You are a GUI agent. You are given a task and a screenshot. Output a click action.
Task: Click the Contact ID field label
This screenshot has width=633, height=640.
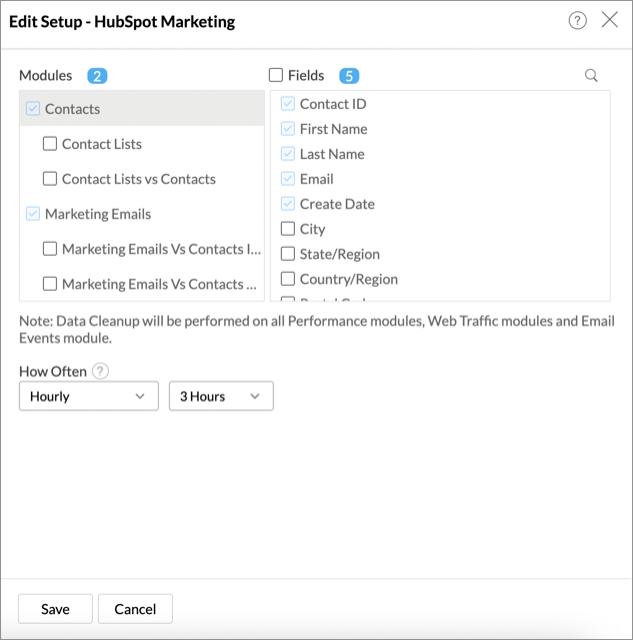[x=333, y=104]
